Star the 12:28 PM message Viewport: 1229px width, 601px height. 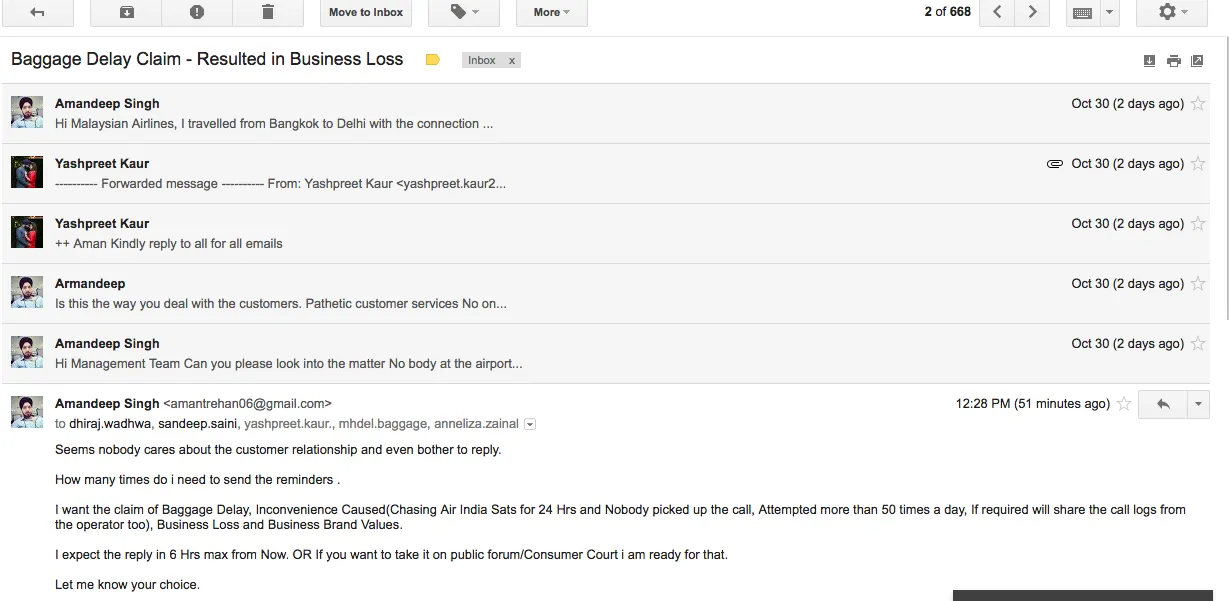pyautogui.click(x=1124, y=404)
